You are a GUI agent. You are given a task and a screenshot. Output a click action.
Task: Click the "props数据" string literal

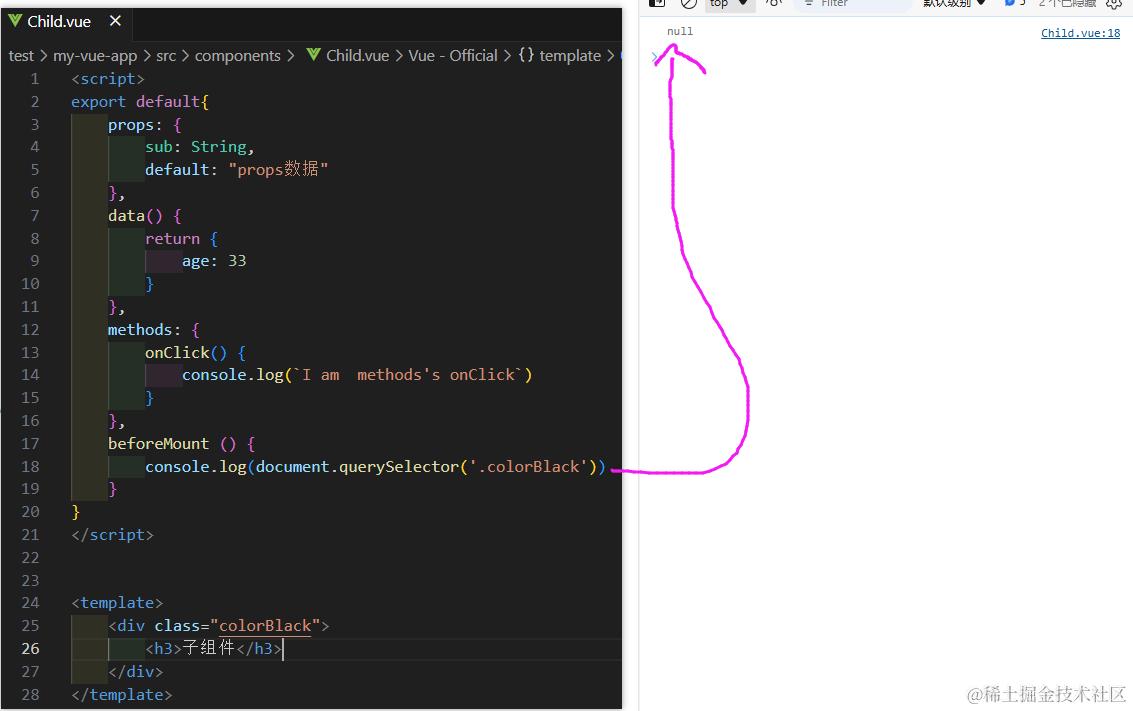coord(278,169)
